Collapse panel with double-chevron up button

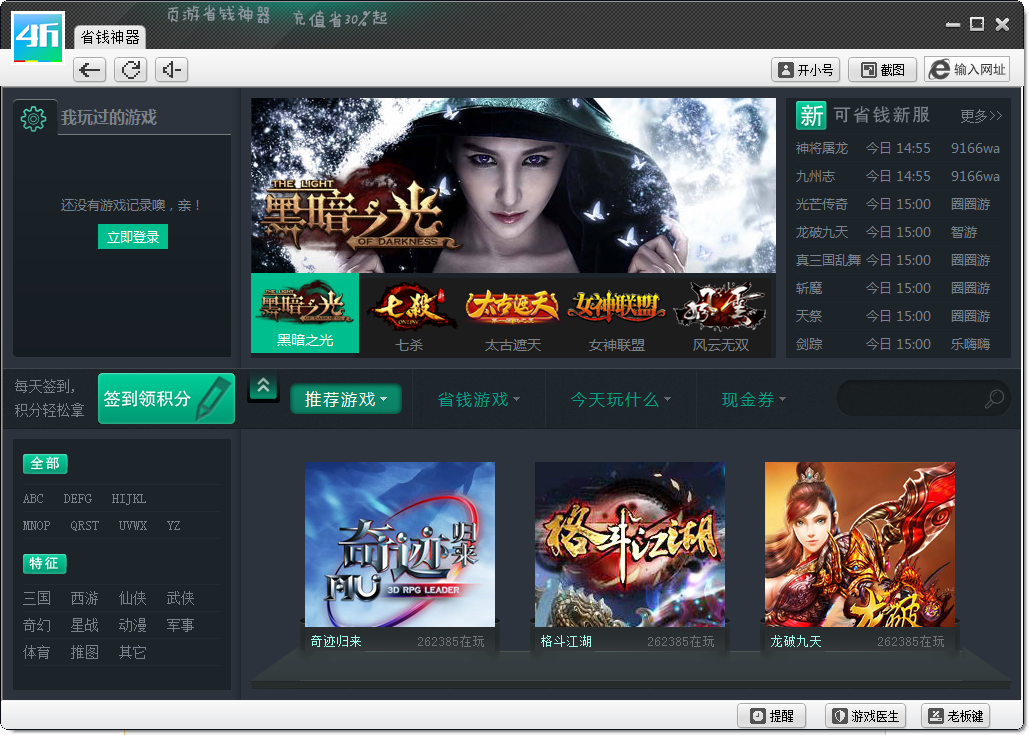(x=263, y=387)
